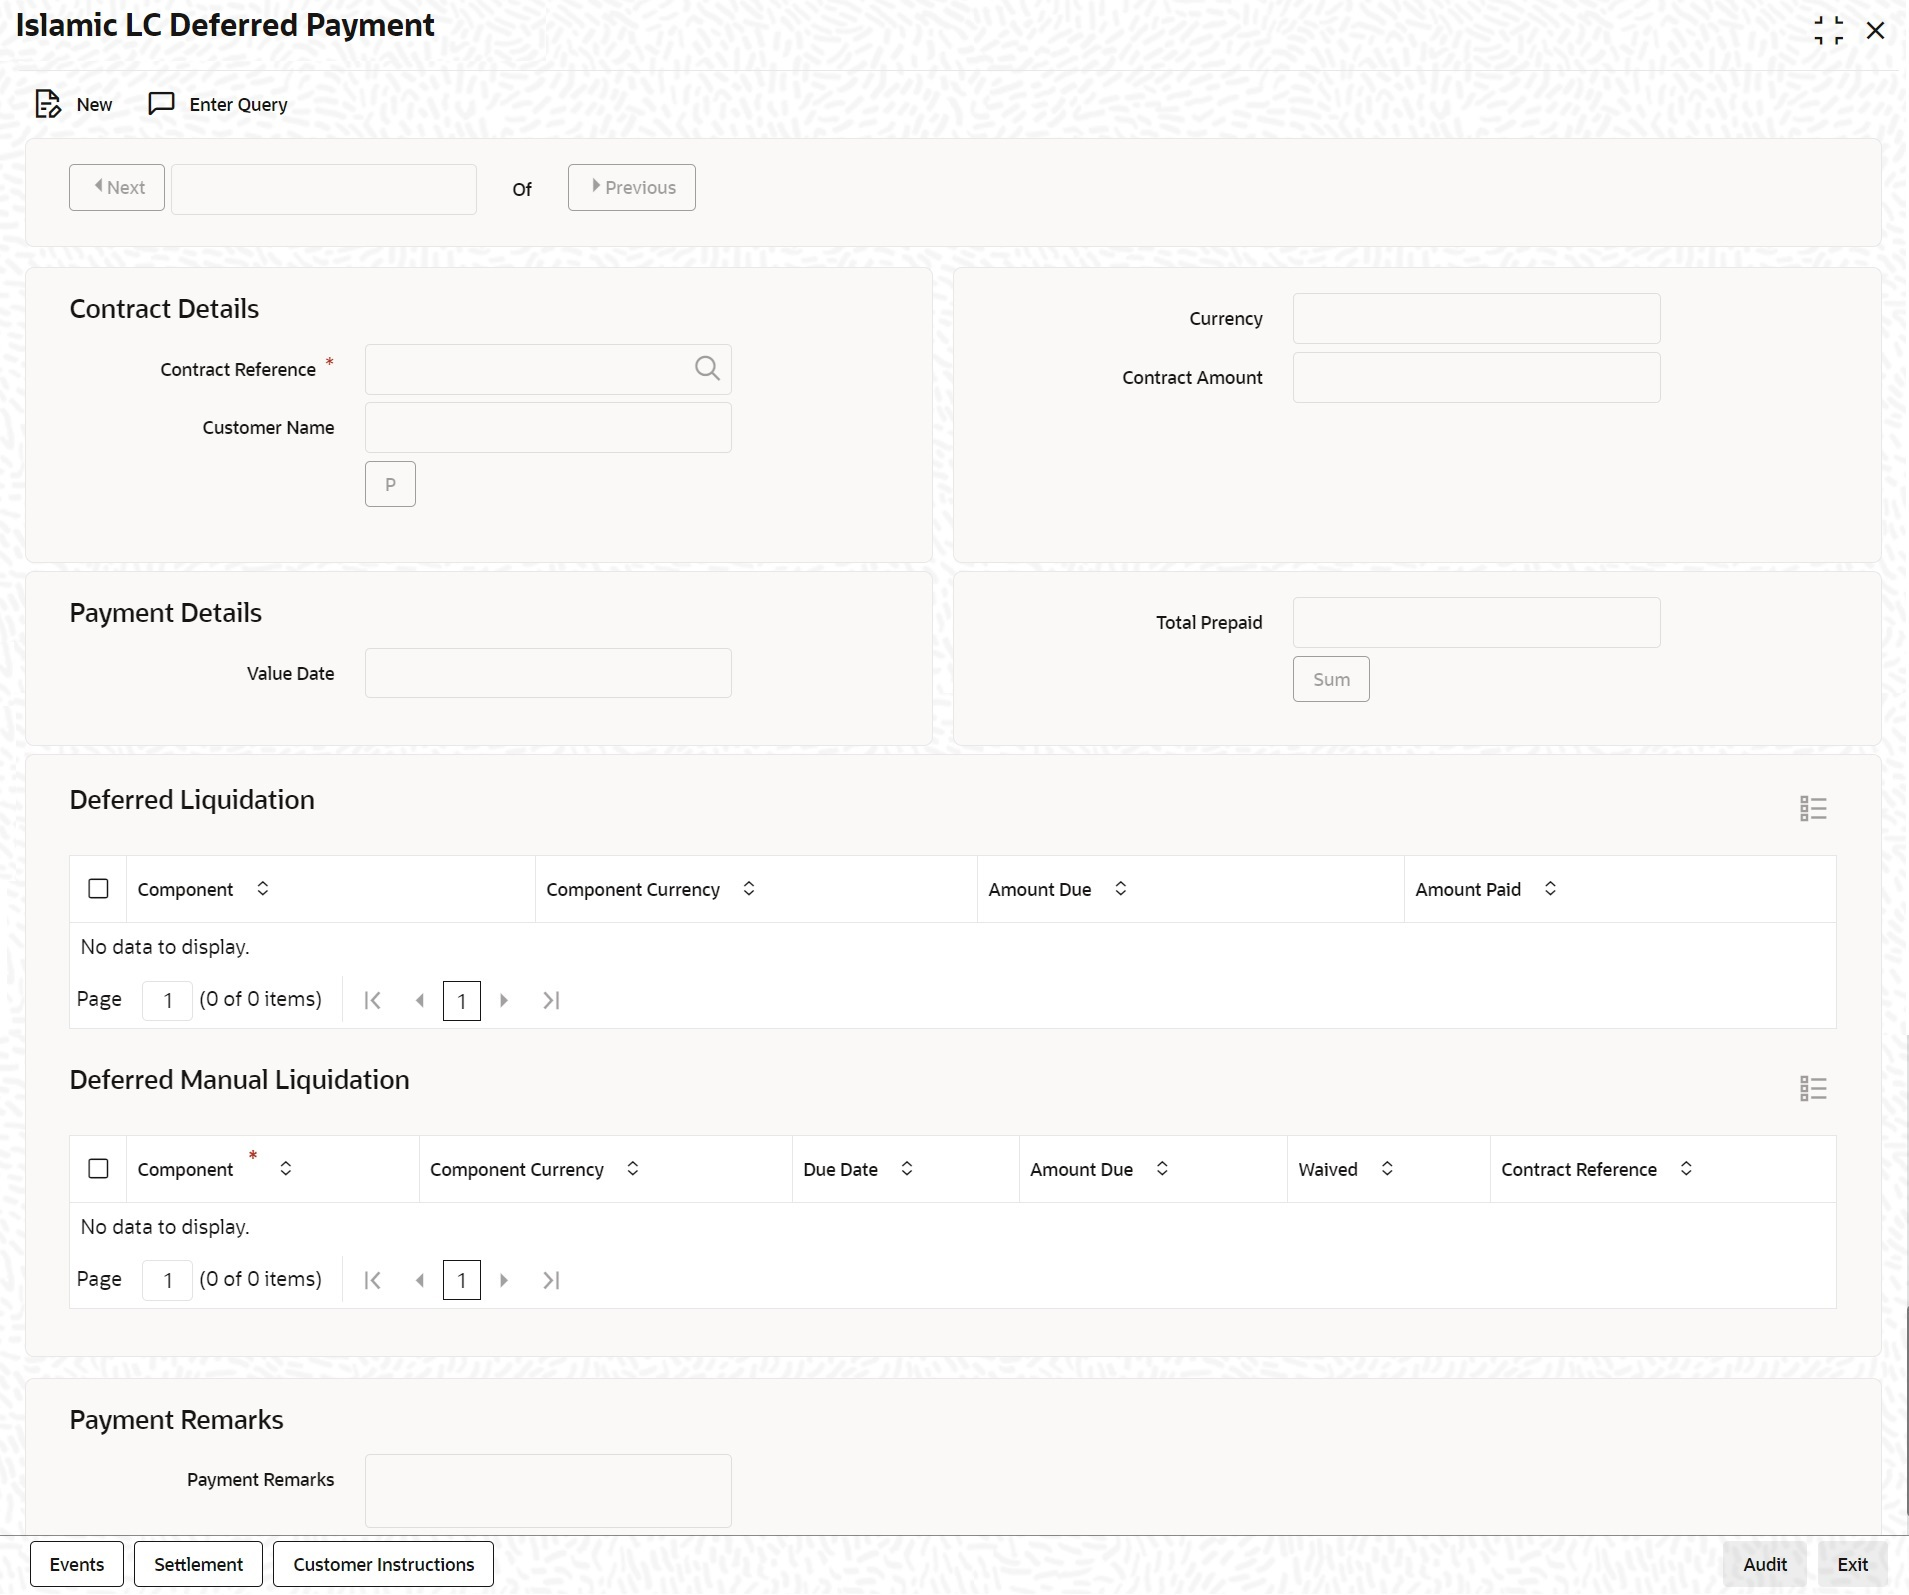Image resolution: width=1909 pixels, height=1595 pixels.
Task: Sort Deferred Manual Liquidation by Contract Reference
Action: pos(1686,1168)
